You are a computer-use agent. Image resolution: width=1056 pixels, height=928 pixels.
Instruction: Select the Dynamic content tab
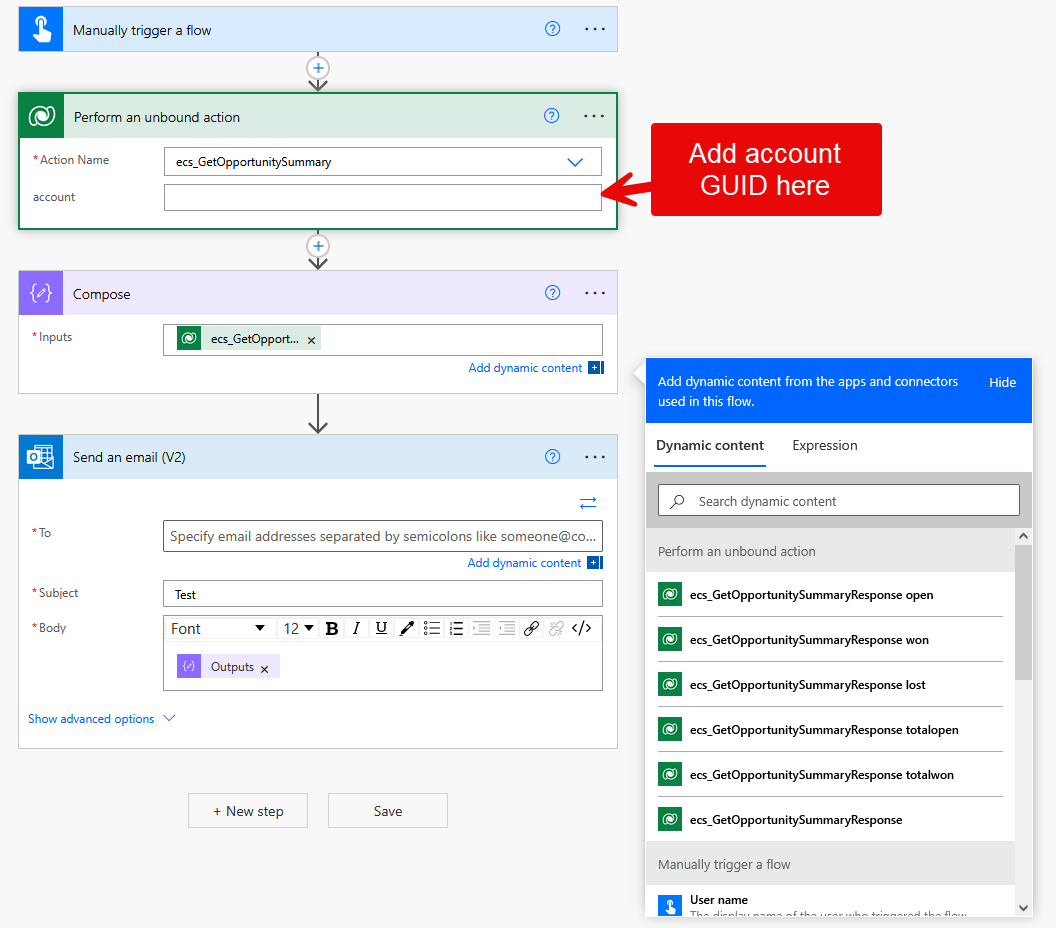click(x=710, y=446)
